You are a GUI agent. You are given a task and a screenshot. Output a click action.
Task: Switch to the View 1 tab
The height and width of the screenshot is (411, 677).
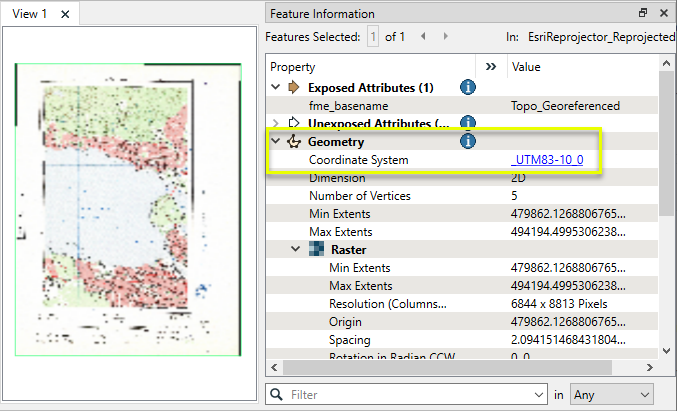tap(30, 15)
